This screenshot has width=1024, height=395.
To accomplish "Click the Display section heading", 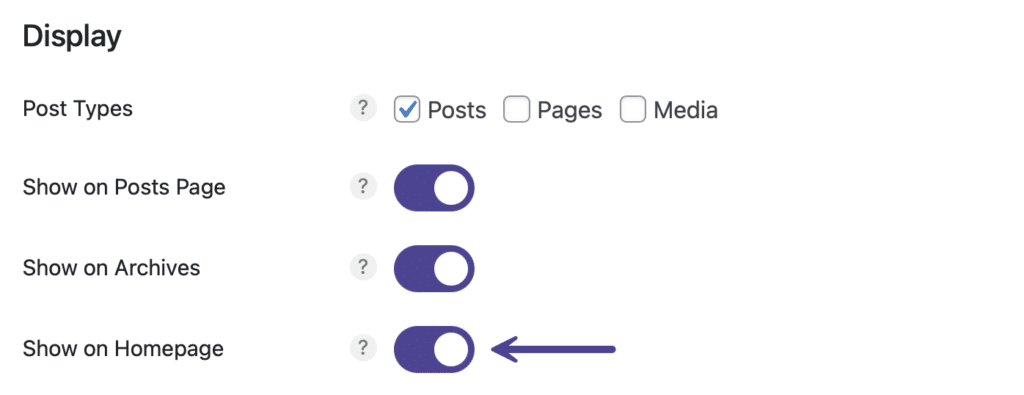I will pos(72,37).
